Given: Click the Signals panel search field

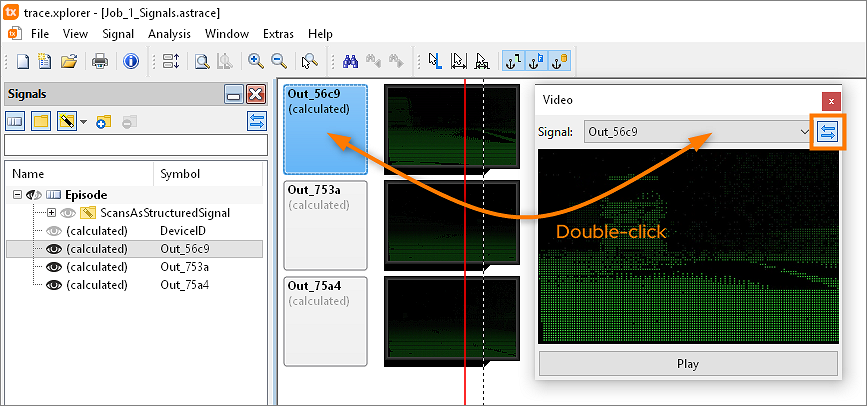Looking at the screenshot, I should 136,145.
